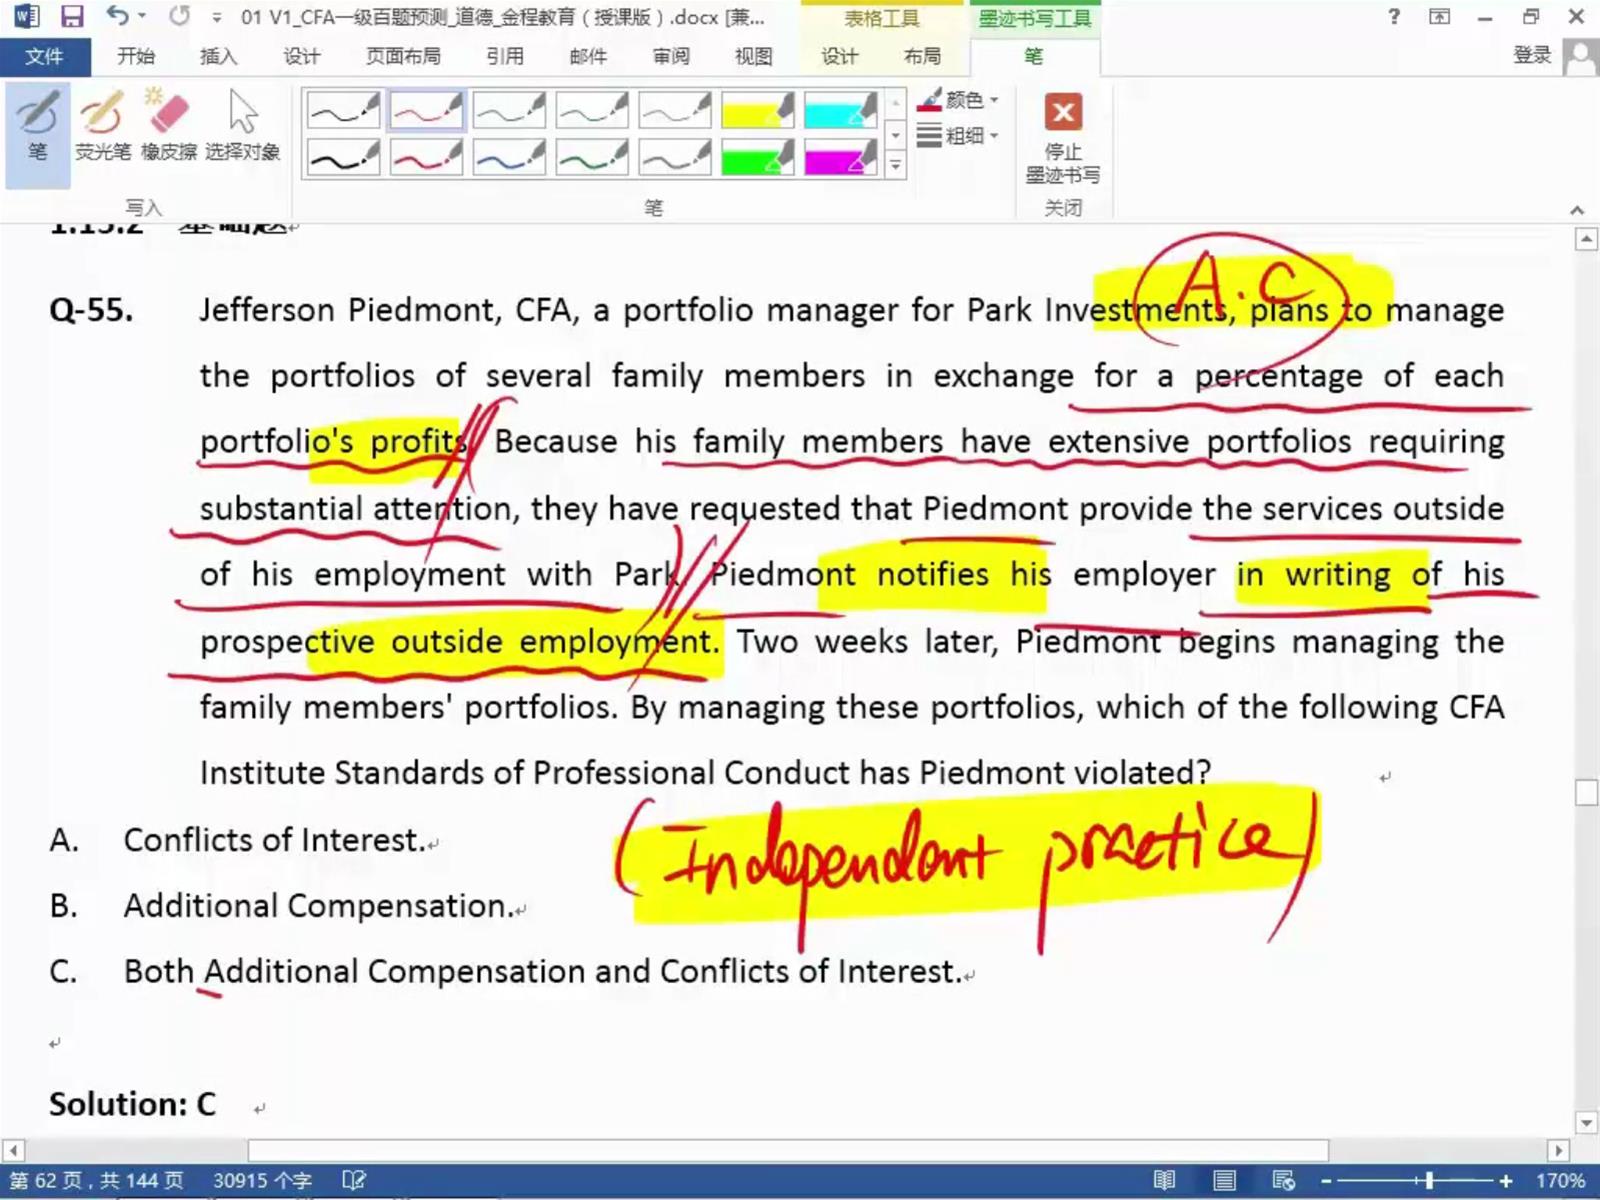Switch to Web Layout view in status bar
Viewport: 1600px width, 1200px height.
point(1283,1181)
